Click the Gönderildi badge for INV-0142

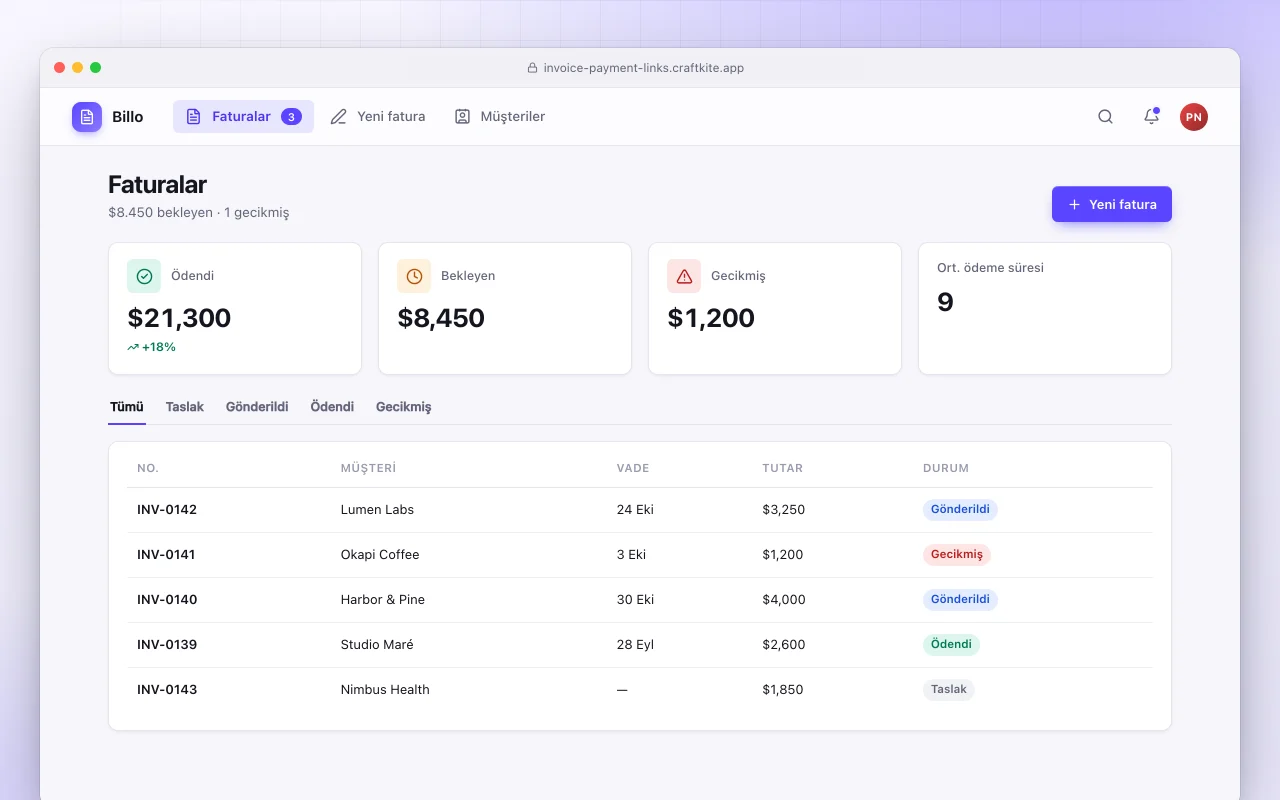pos(960,510)
